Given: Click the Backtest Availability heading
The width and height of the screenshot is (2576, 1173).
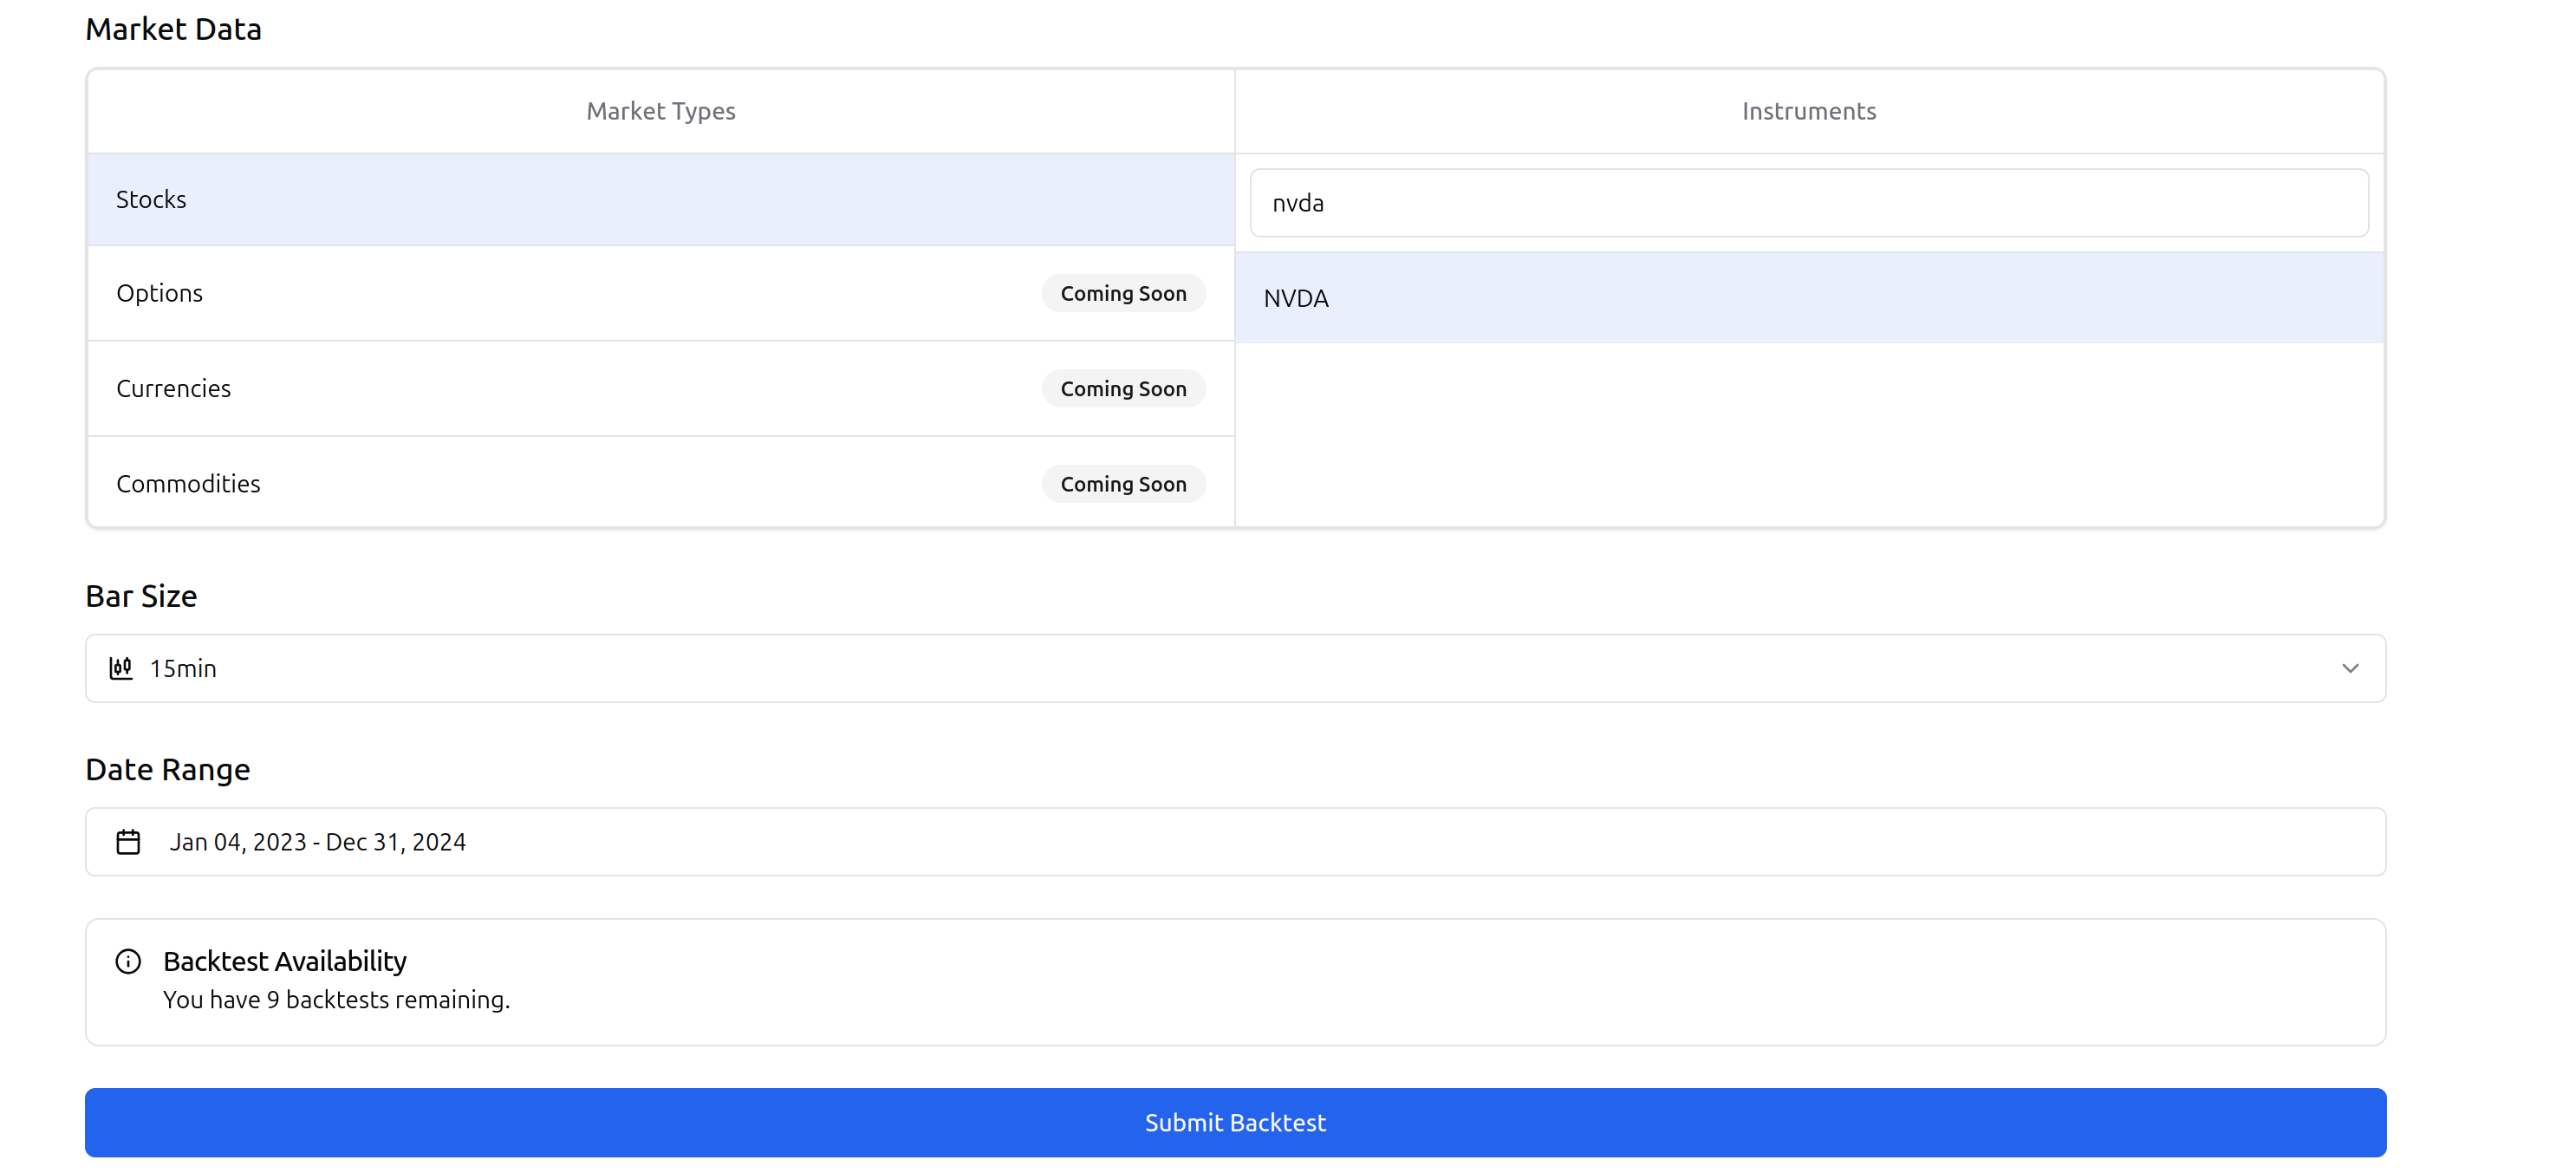Looking at the screenshot, I should tap(285, 961).
